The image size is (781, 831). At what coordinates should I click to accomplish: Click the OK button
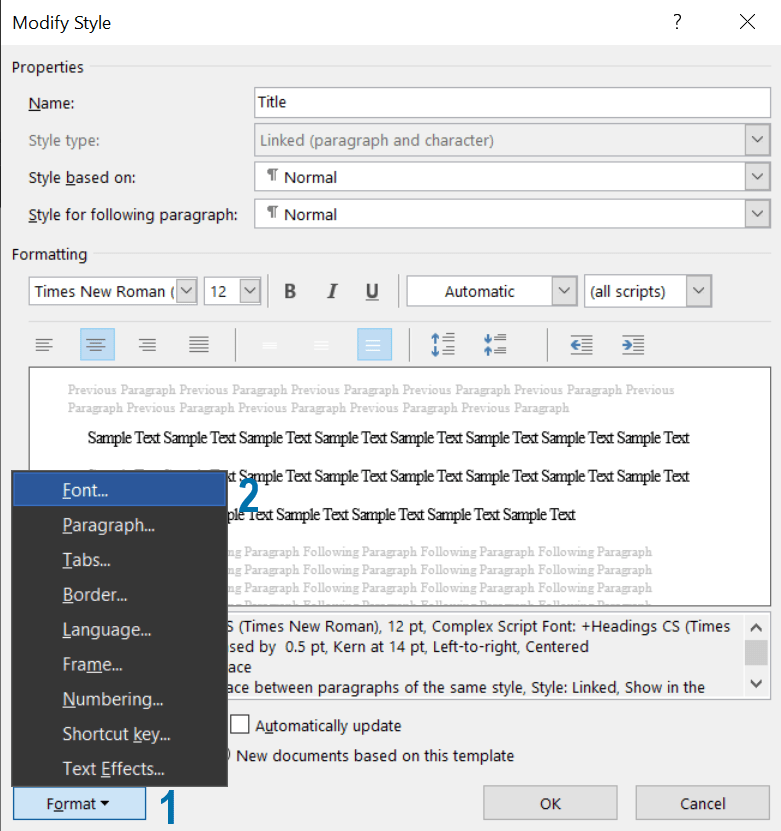point(550,803)
